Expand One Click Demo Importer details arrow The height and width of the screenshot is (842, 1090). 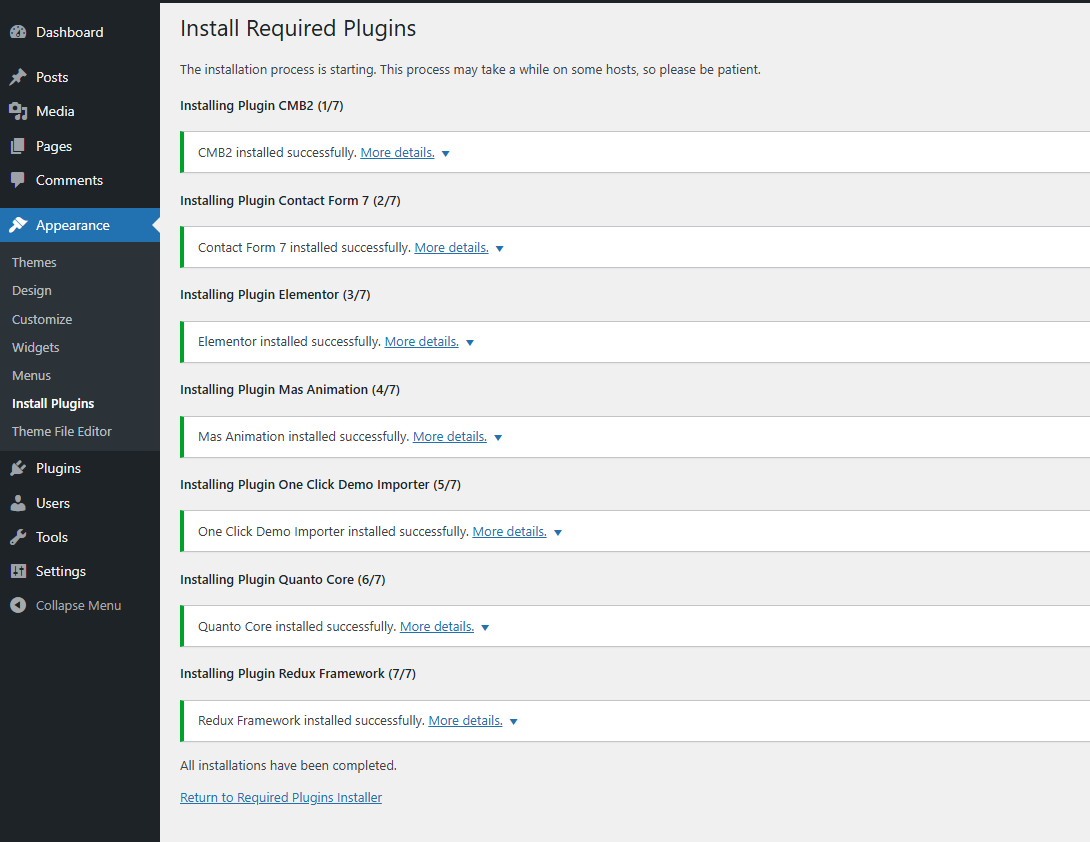(x=558, y=533)
